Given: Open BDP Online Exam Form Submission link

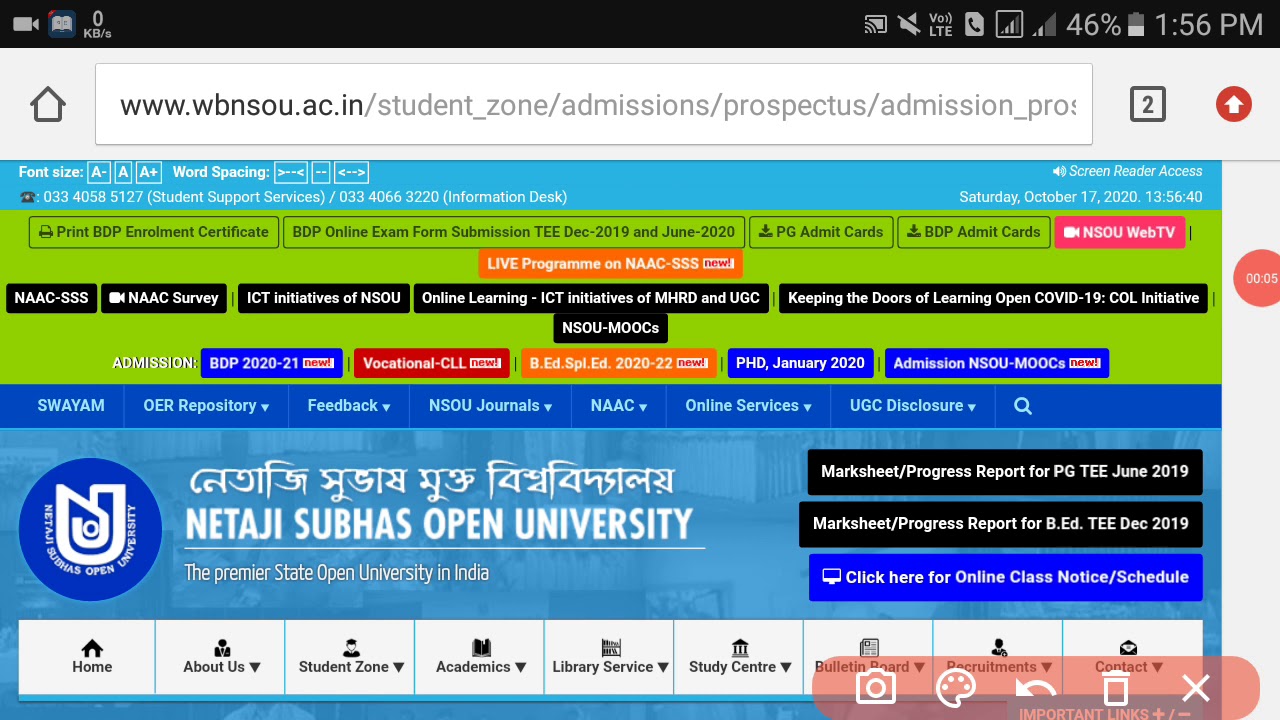Looking at the screenshot, I should tap(514, 232).
